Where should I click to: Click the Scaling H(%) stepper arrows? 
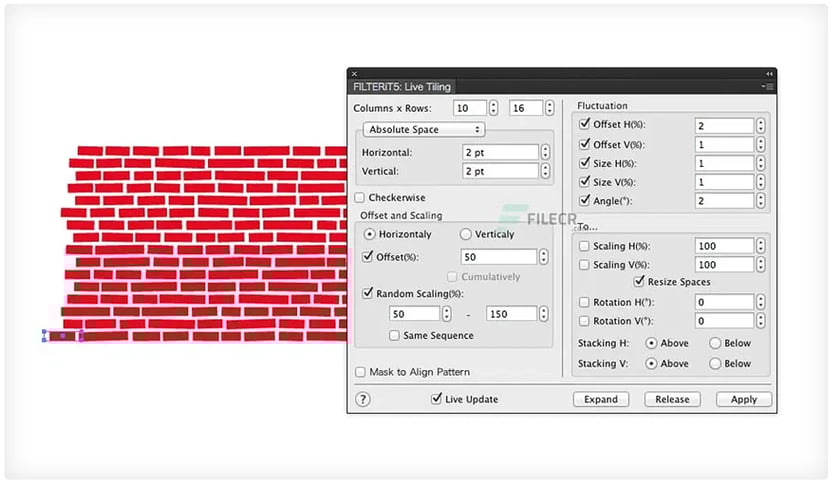click(x=760, y=246)
